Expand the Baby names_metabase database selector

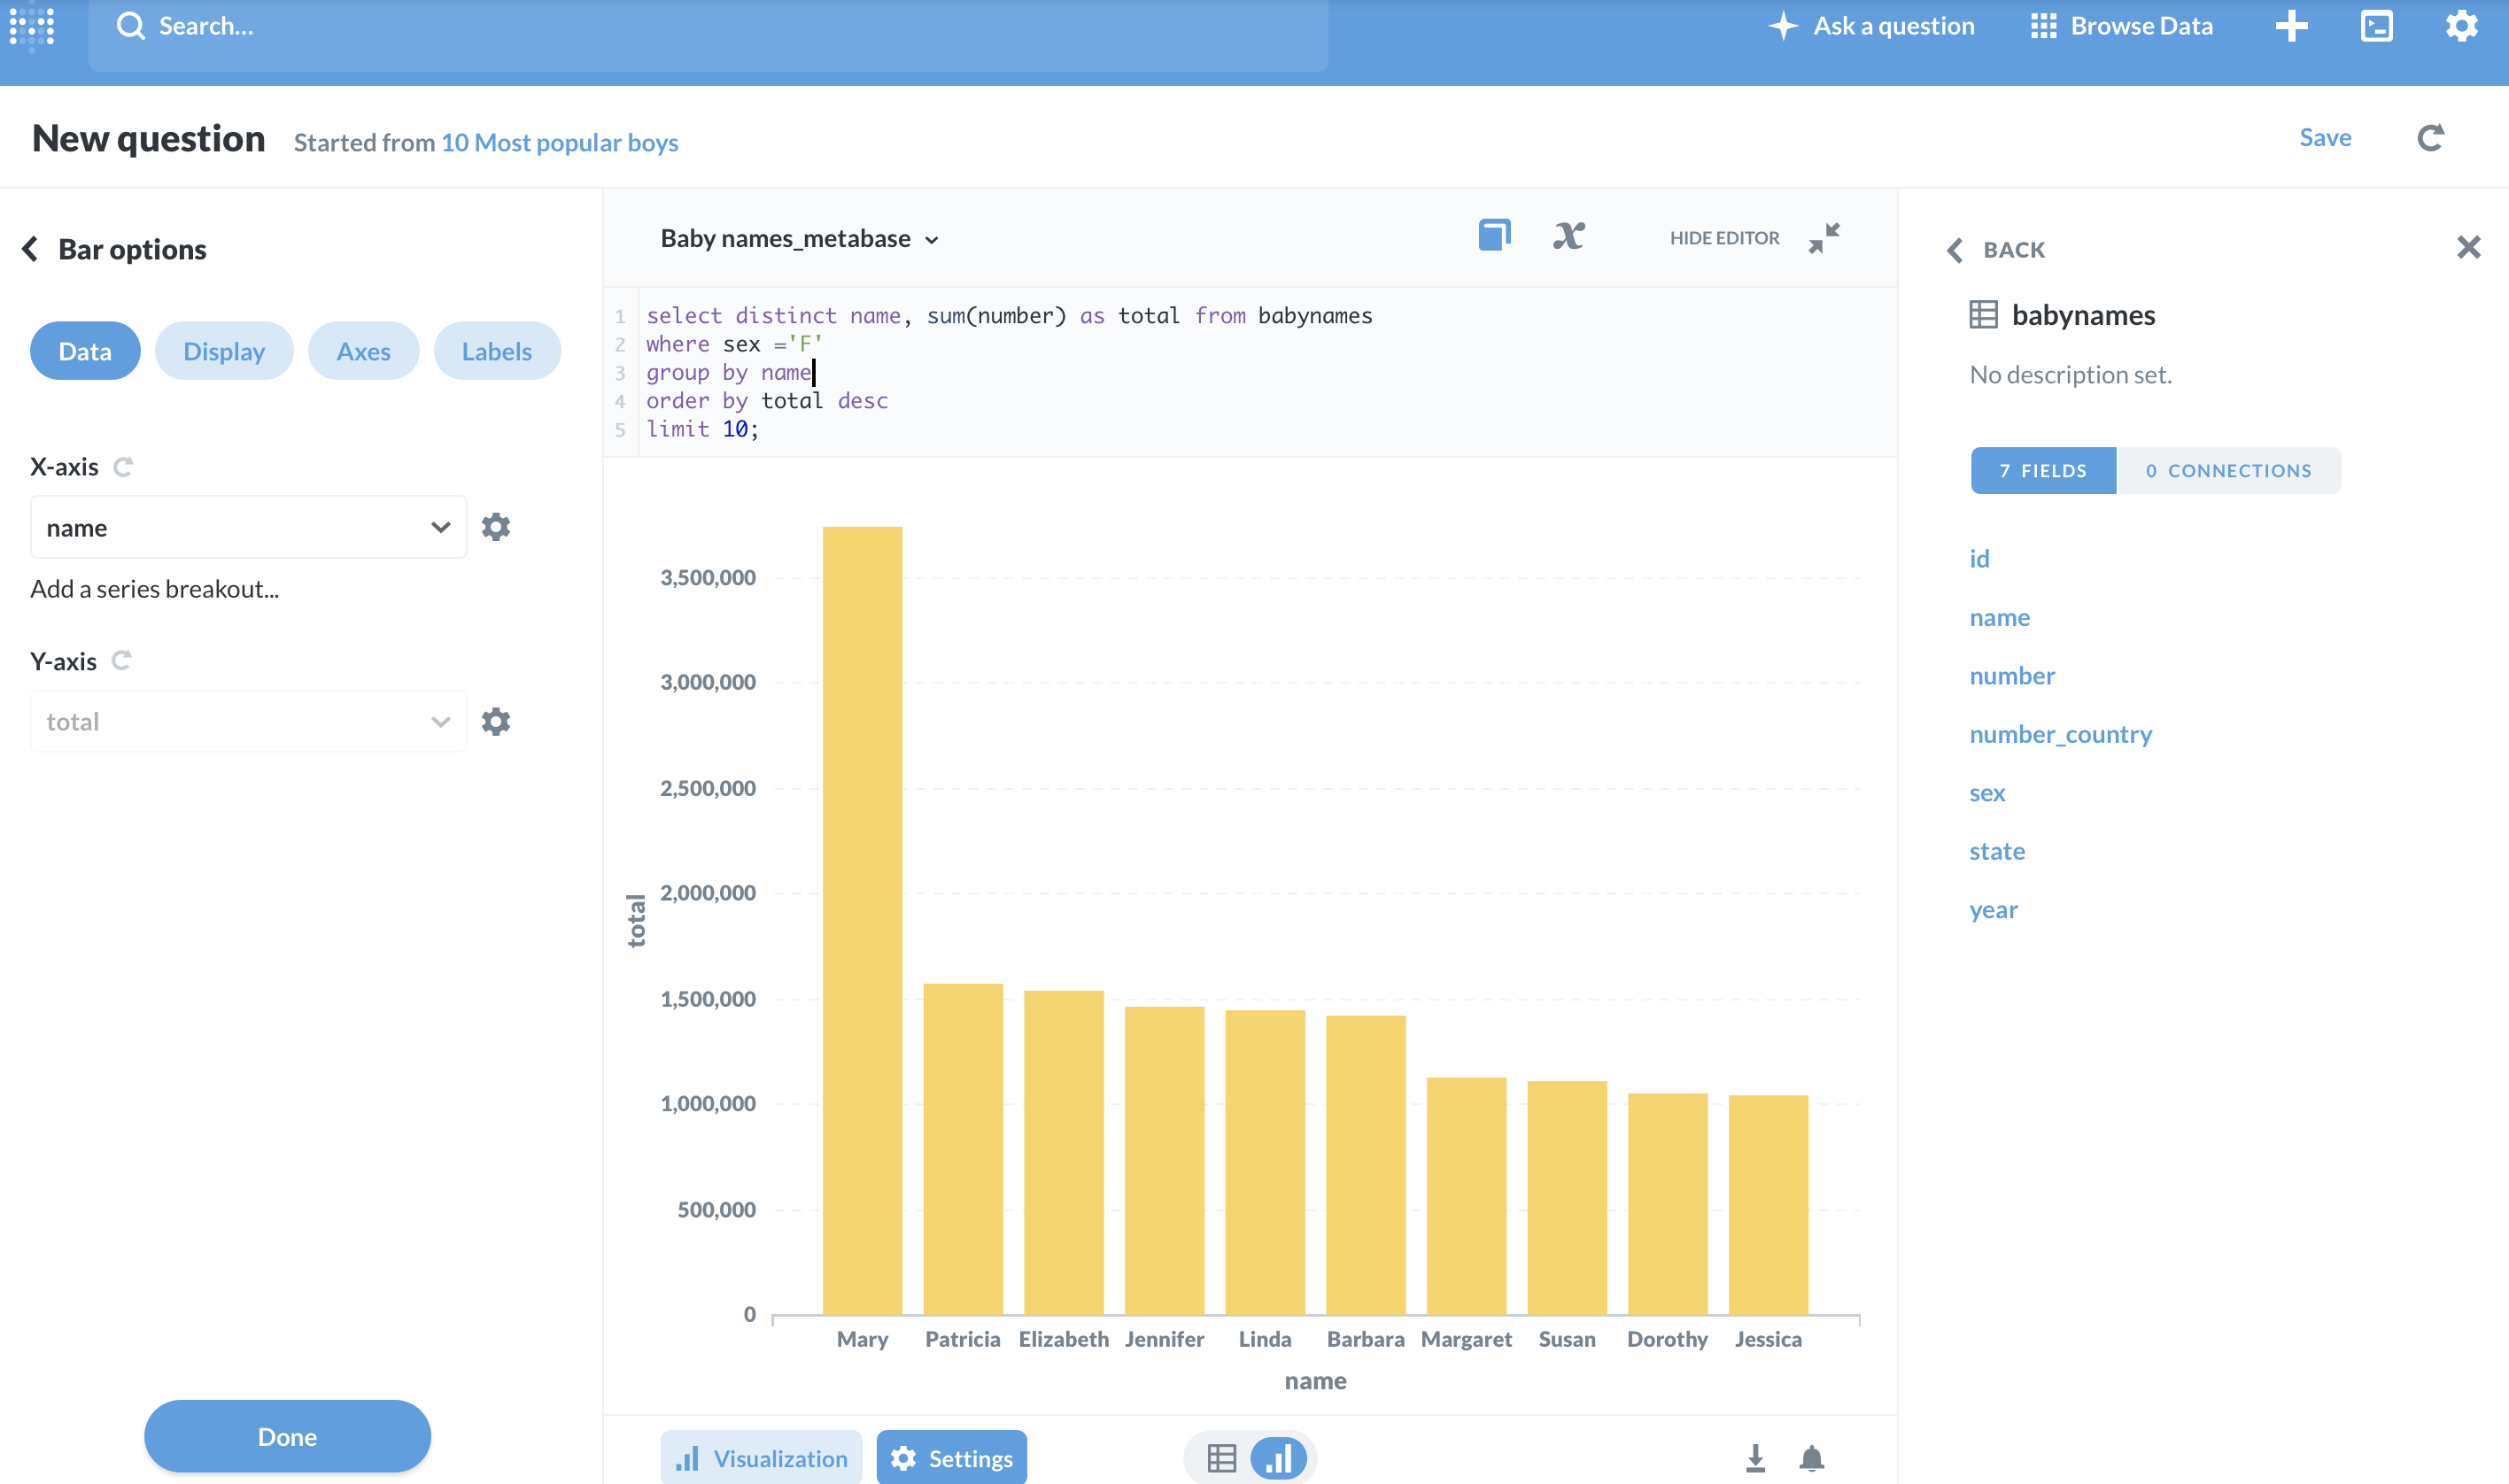click(799, 239)
